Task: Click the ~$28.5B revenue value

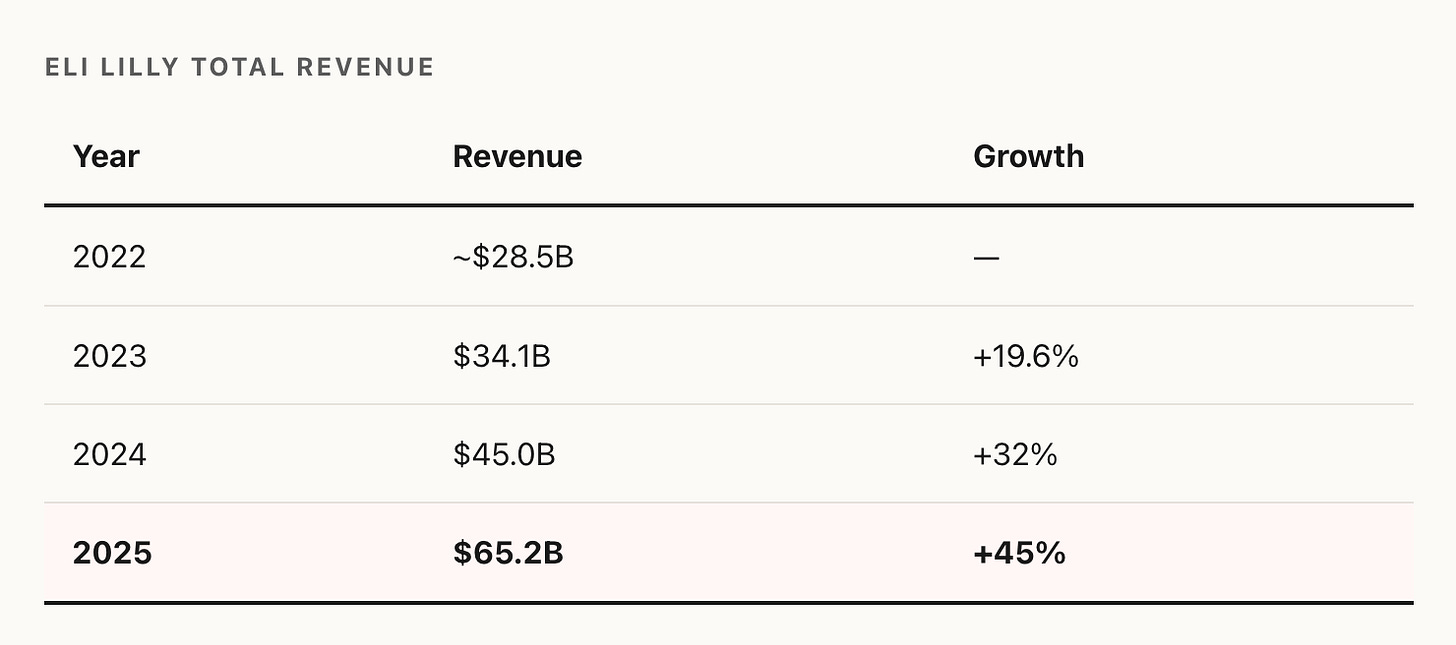Action: [x=513, y=257]
